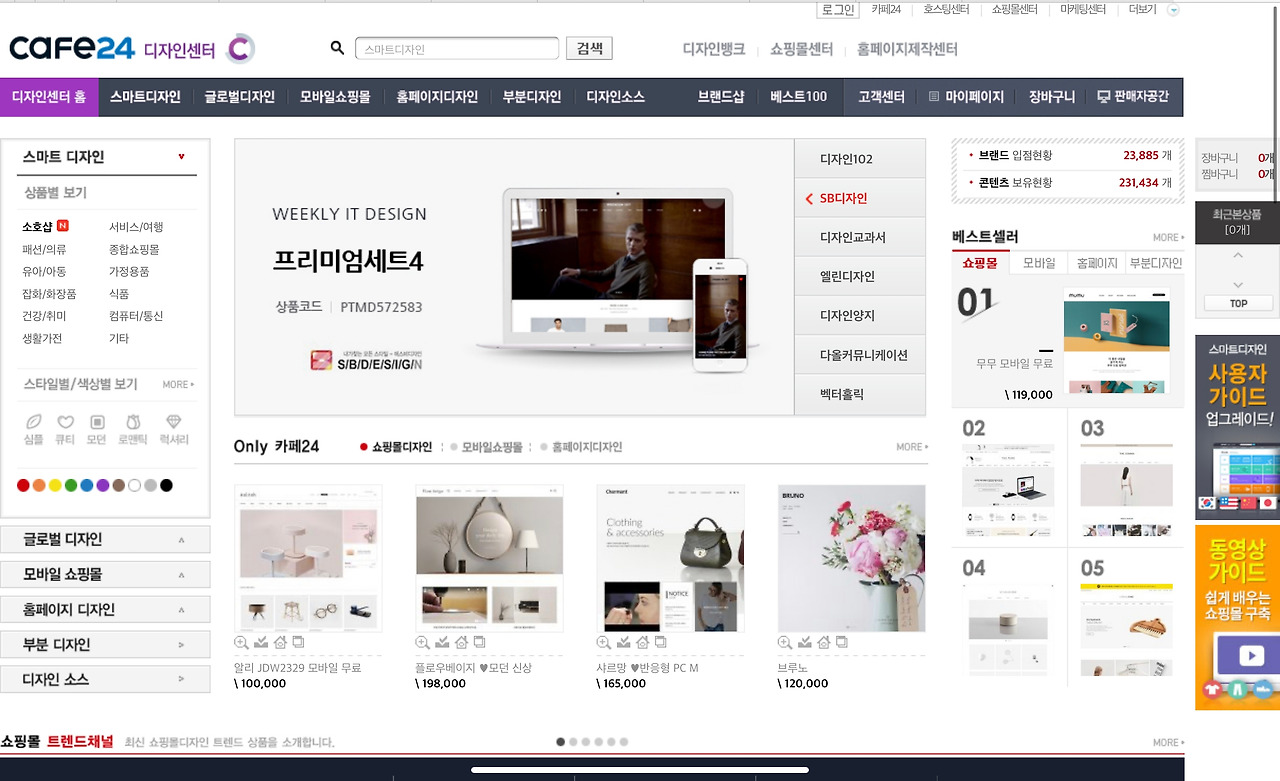Screen dimensions: 1280x781
Task: Click magnifier zoom icon under 샤르망
Action: click(x=604, y=642)
